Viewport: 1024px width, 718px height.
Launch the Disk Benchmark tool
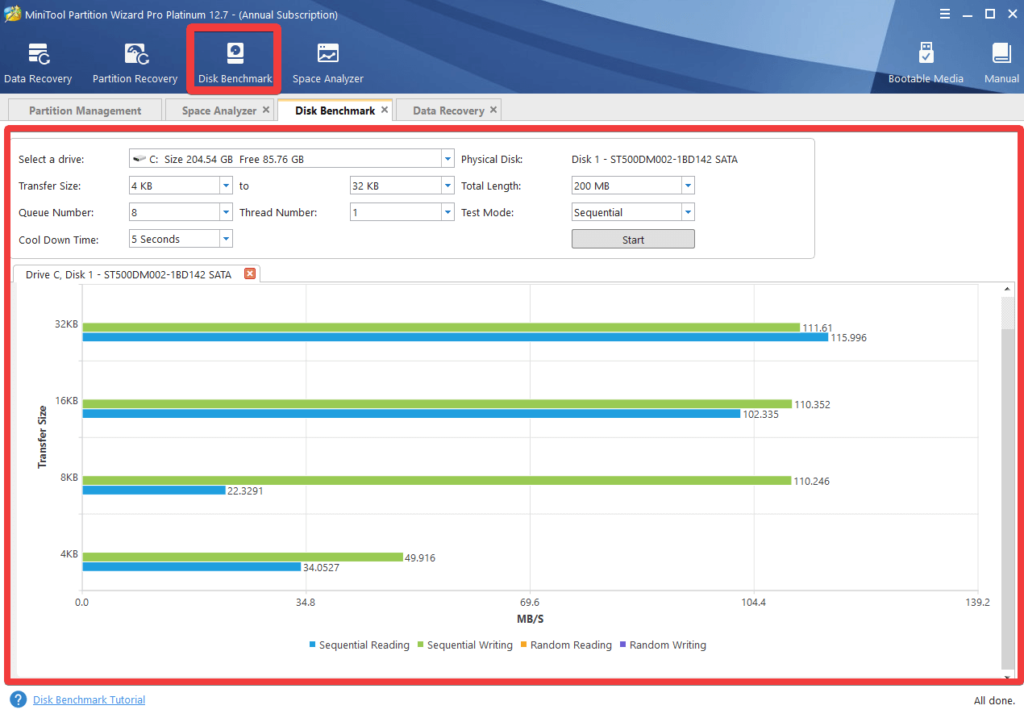[x=234, y=63]
